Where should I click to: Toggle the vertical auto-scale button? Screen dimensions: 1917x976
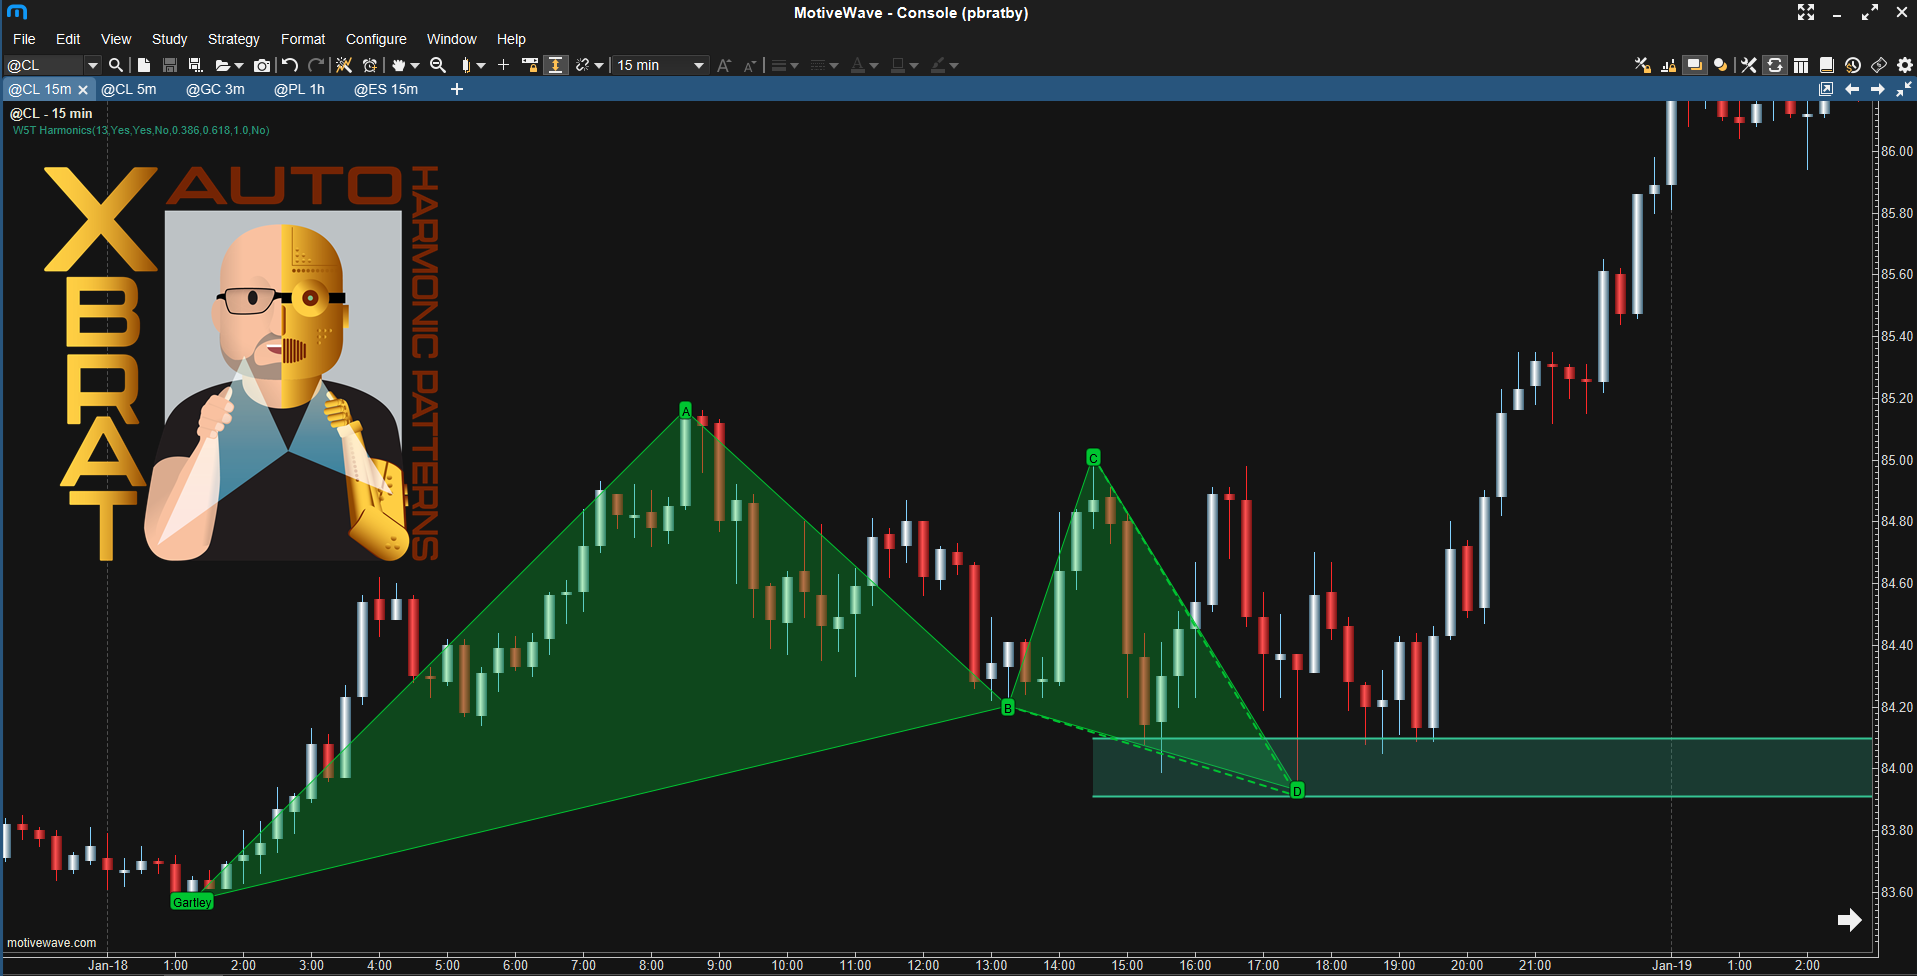pos(555,65)
